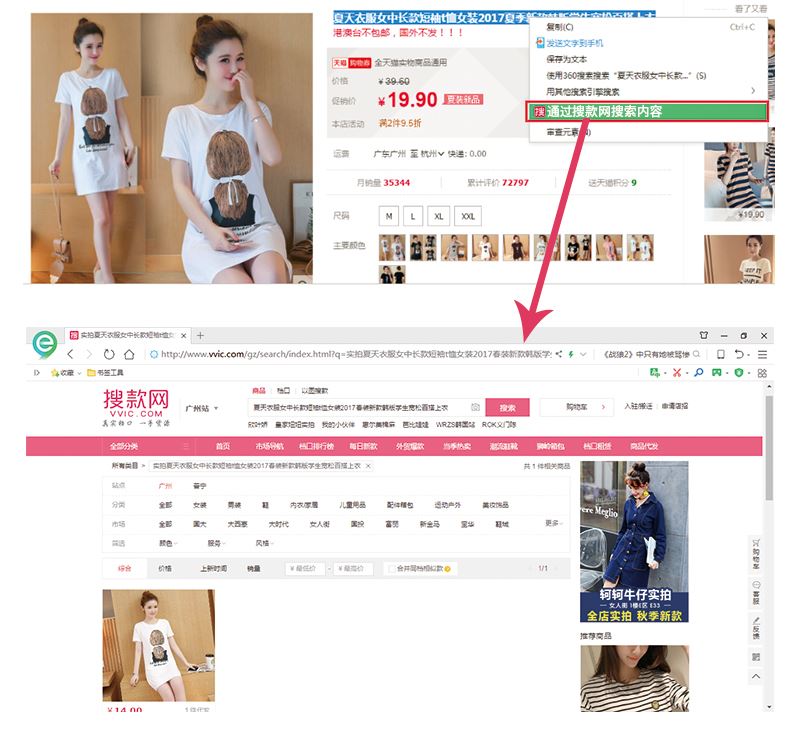Choose 使用360搜索搜索 in the context menu

[x=649, y=75]
